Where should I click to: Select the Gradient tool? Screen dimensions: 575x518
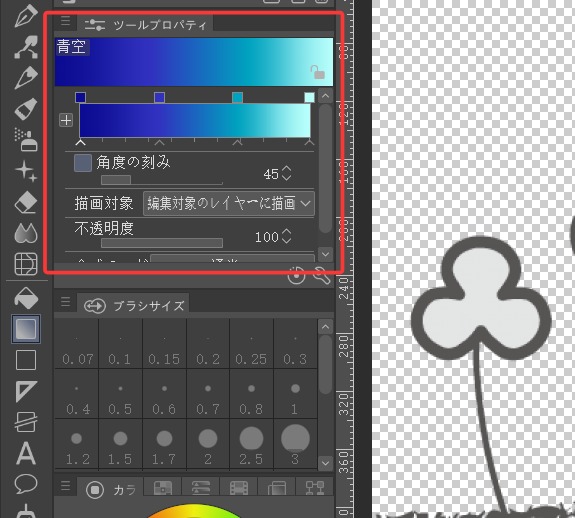click(x=26, y=328)
